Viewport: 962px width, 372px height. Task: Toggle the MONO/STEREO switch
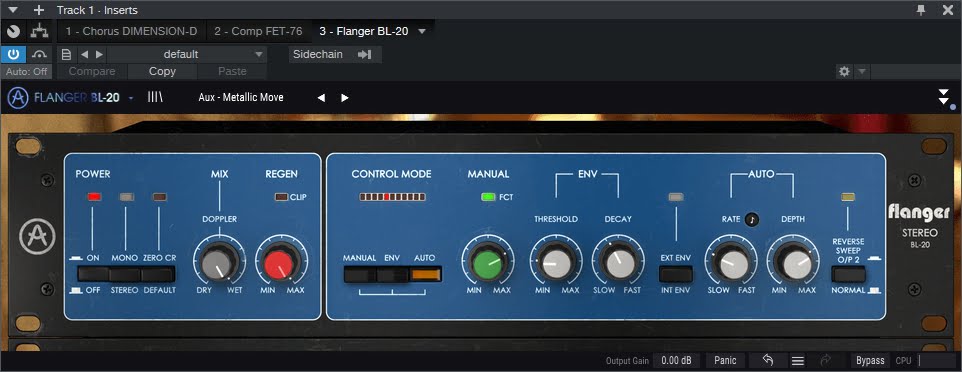[x=125, y=274]
